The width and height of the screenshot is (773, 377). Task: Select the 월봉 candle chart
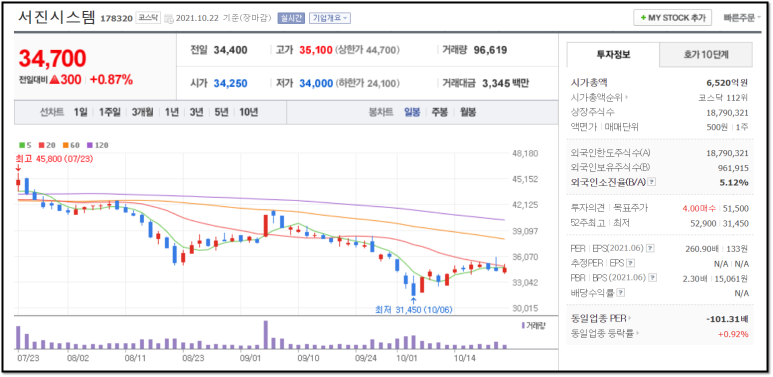coord(468,112)
